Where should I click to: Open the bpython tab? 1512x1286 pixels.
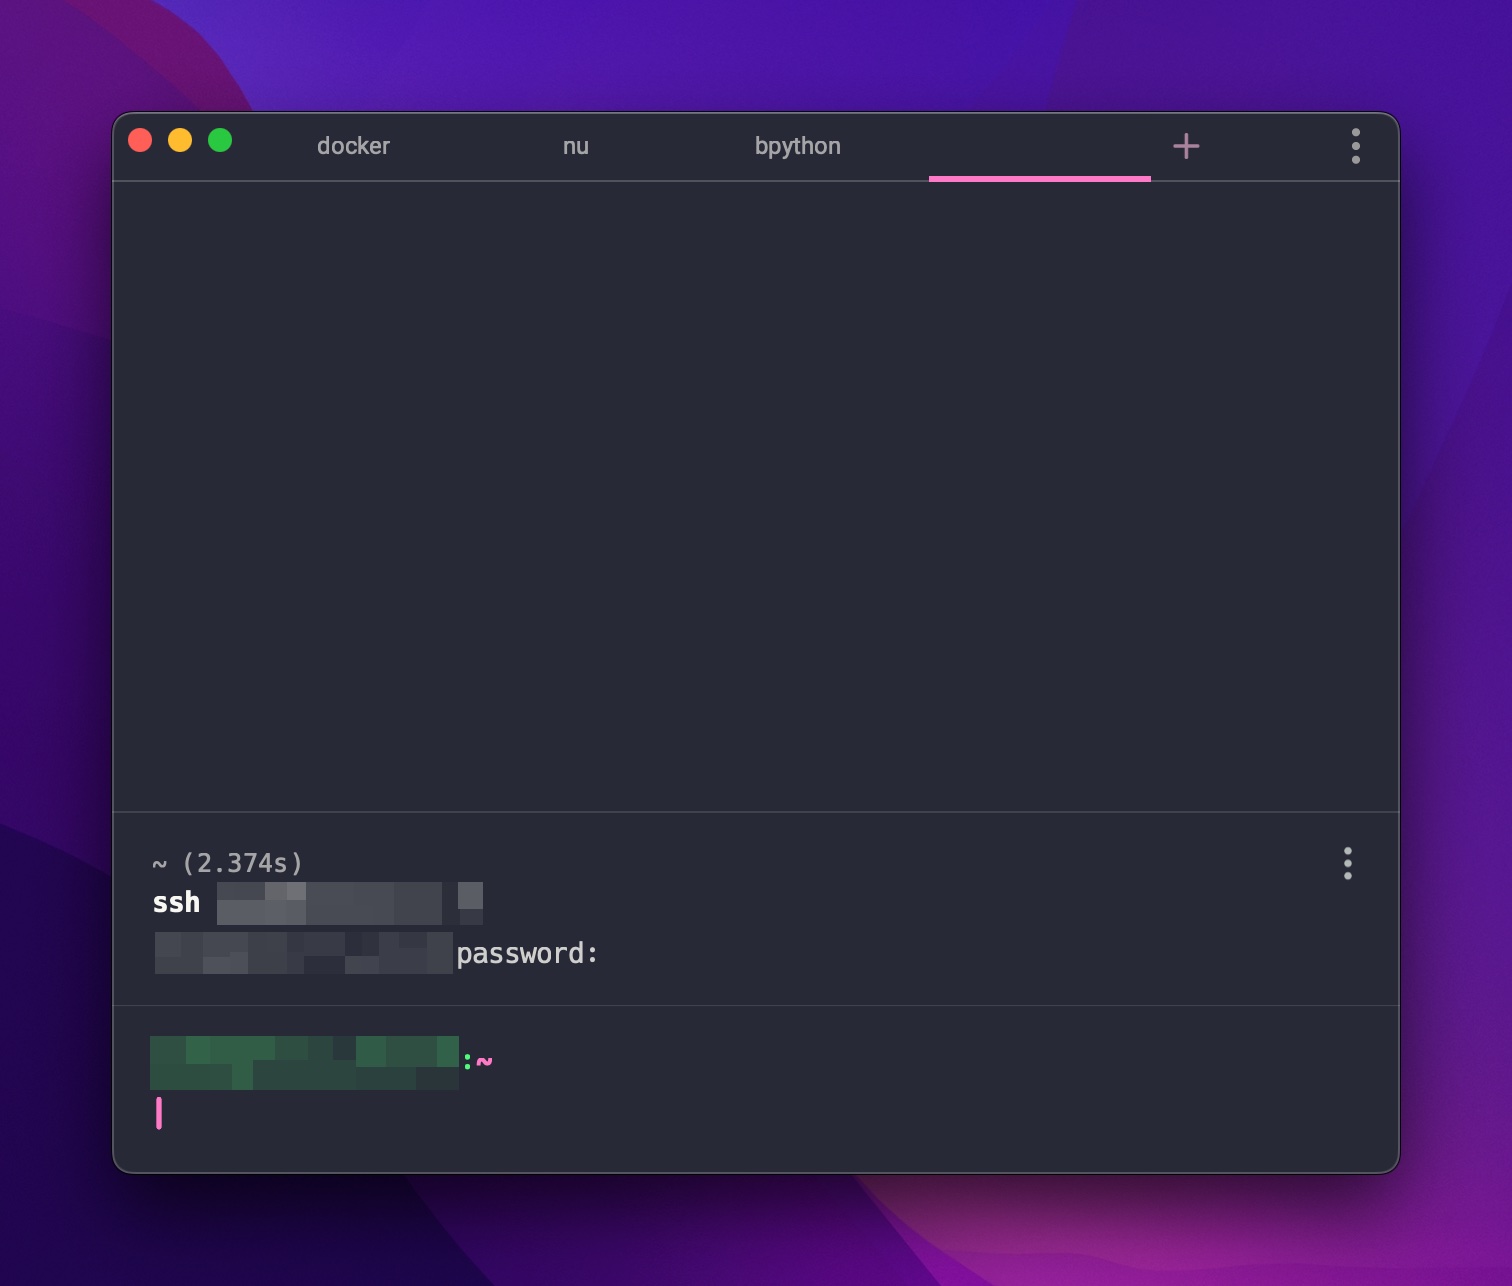pyautogui.click(x=798, y=146)
